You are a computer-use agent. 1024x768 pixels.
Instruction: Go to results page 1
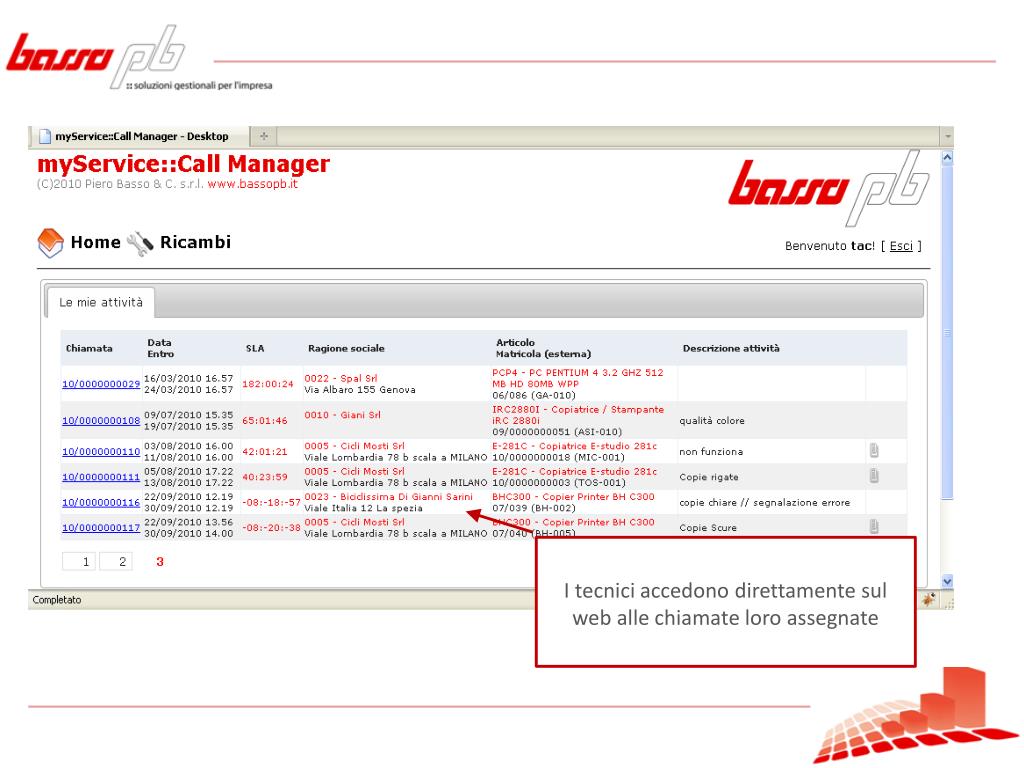click(x=79, y=562)
